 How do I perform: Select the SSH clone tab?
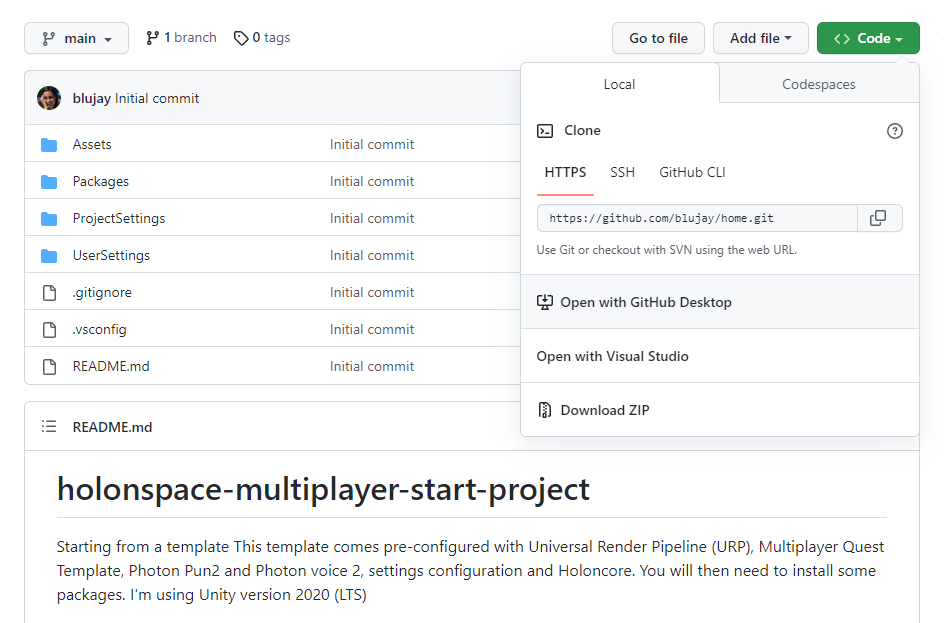pyautogui.click(x=623, y=173)
